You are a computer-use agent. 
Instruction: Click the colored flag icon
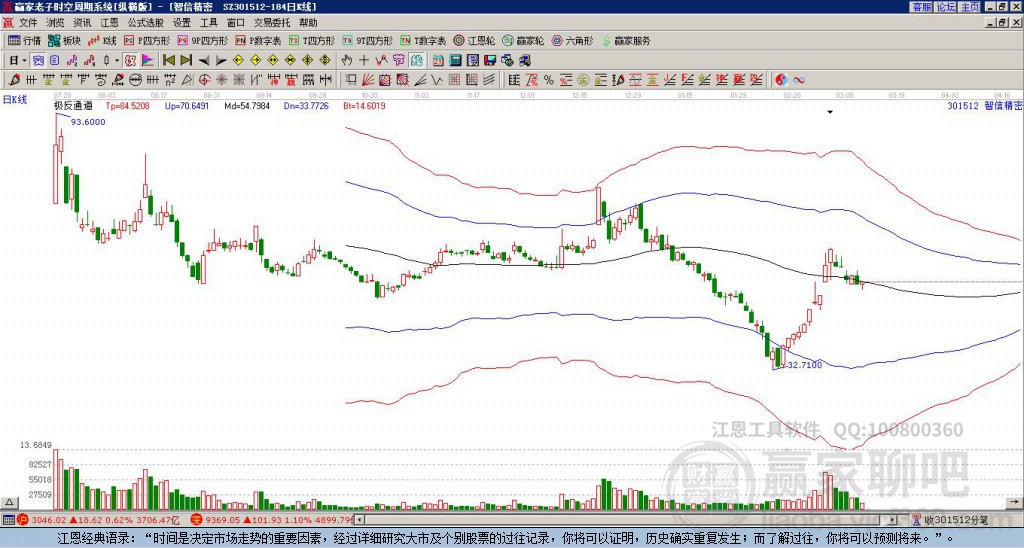point(148,61)
